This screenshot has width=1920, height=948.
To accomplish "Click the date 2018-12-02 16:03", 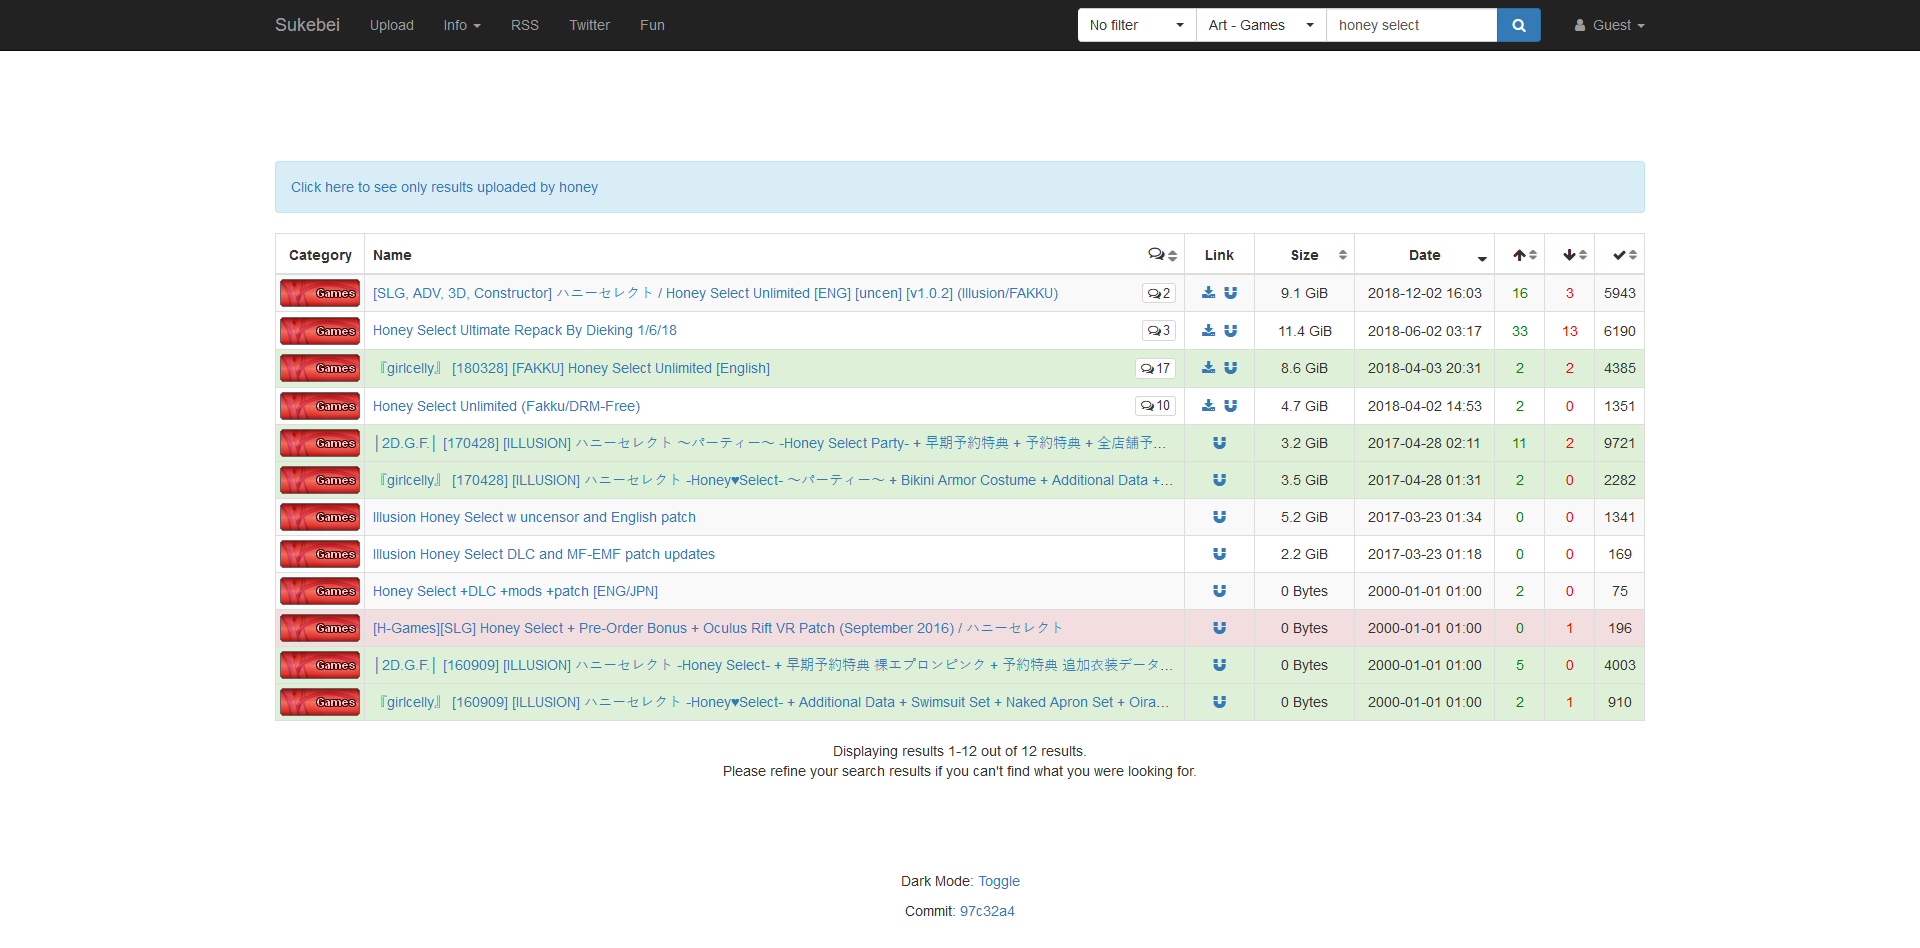I will click(1424, 293).
